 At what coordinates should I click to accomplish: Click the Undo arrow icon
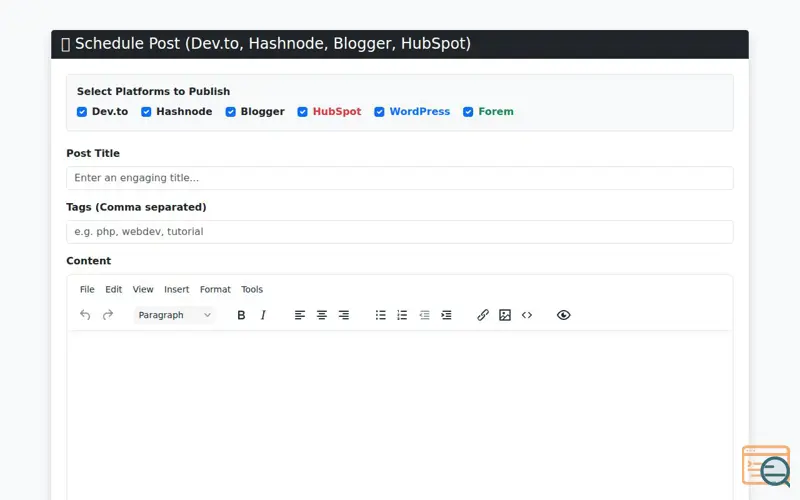click(x=85, y=315)
